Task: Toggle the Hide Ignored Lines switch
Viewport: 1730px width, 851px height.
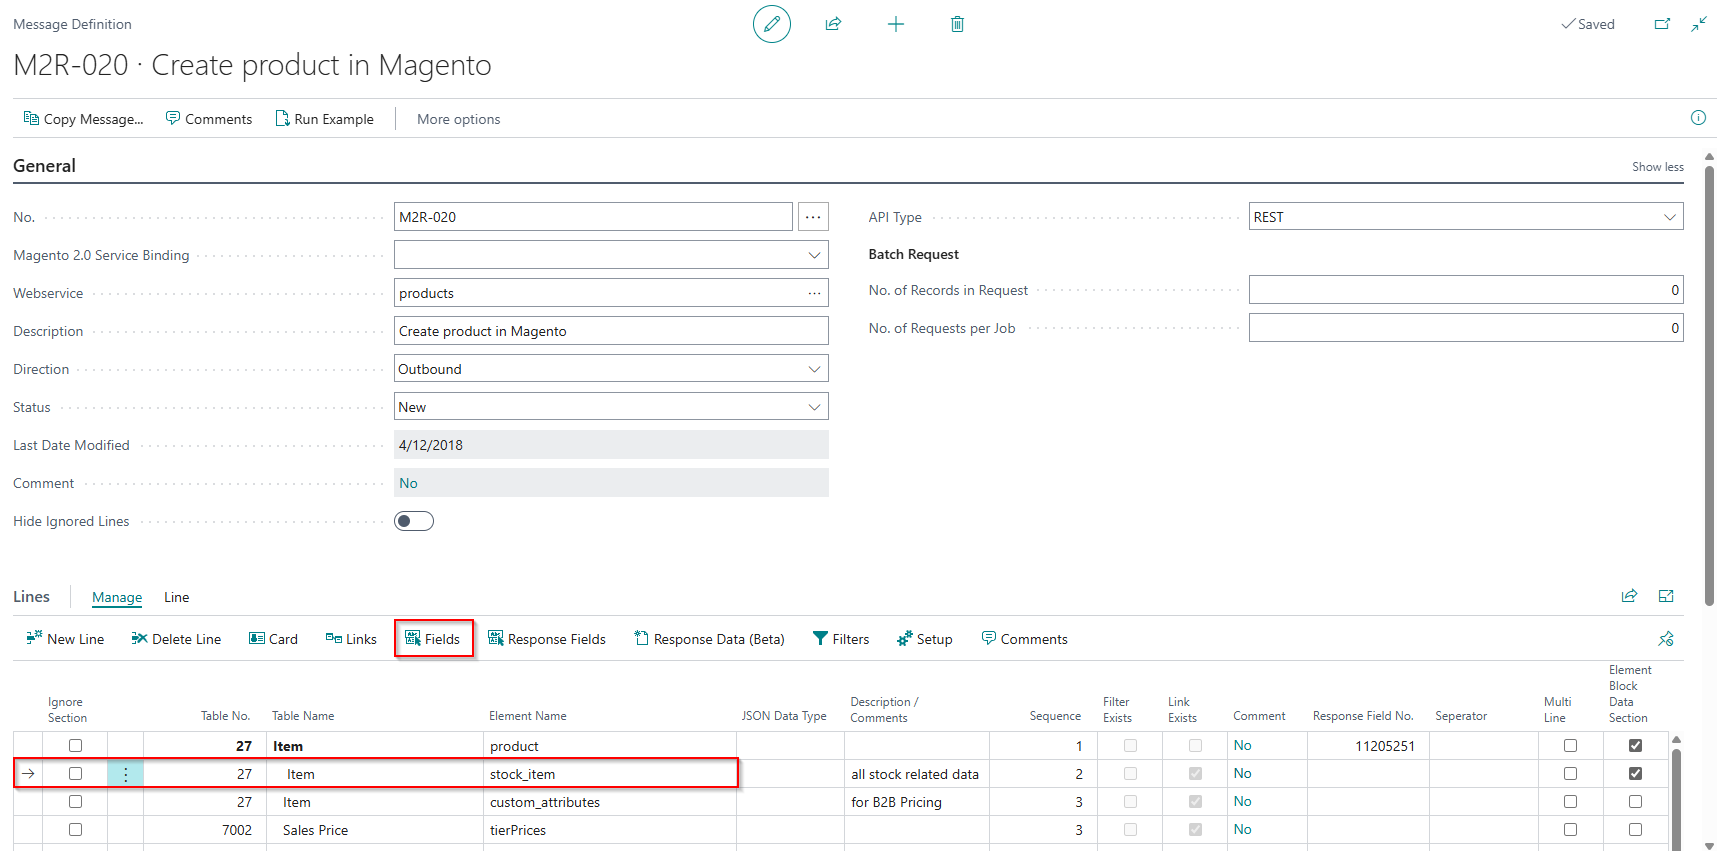Action: click(414, 521)
